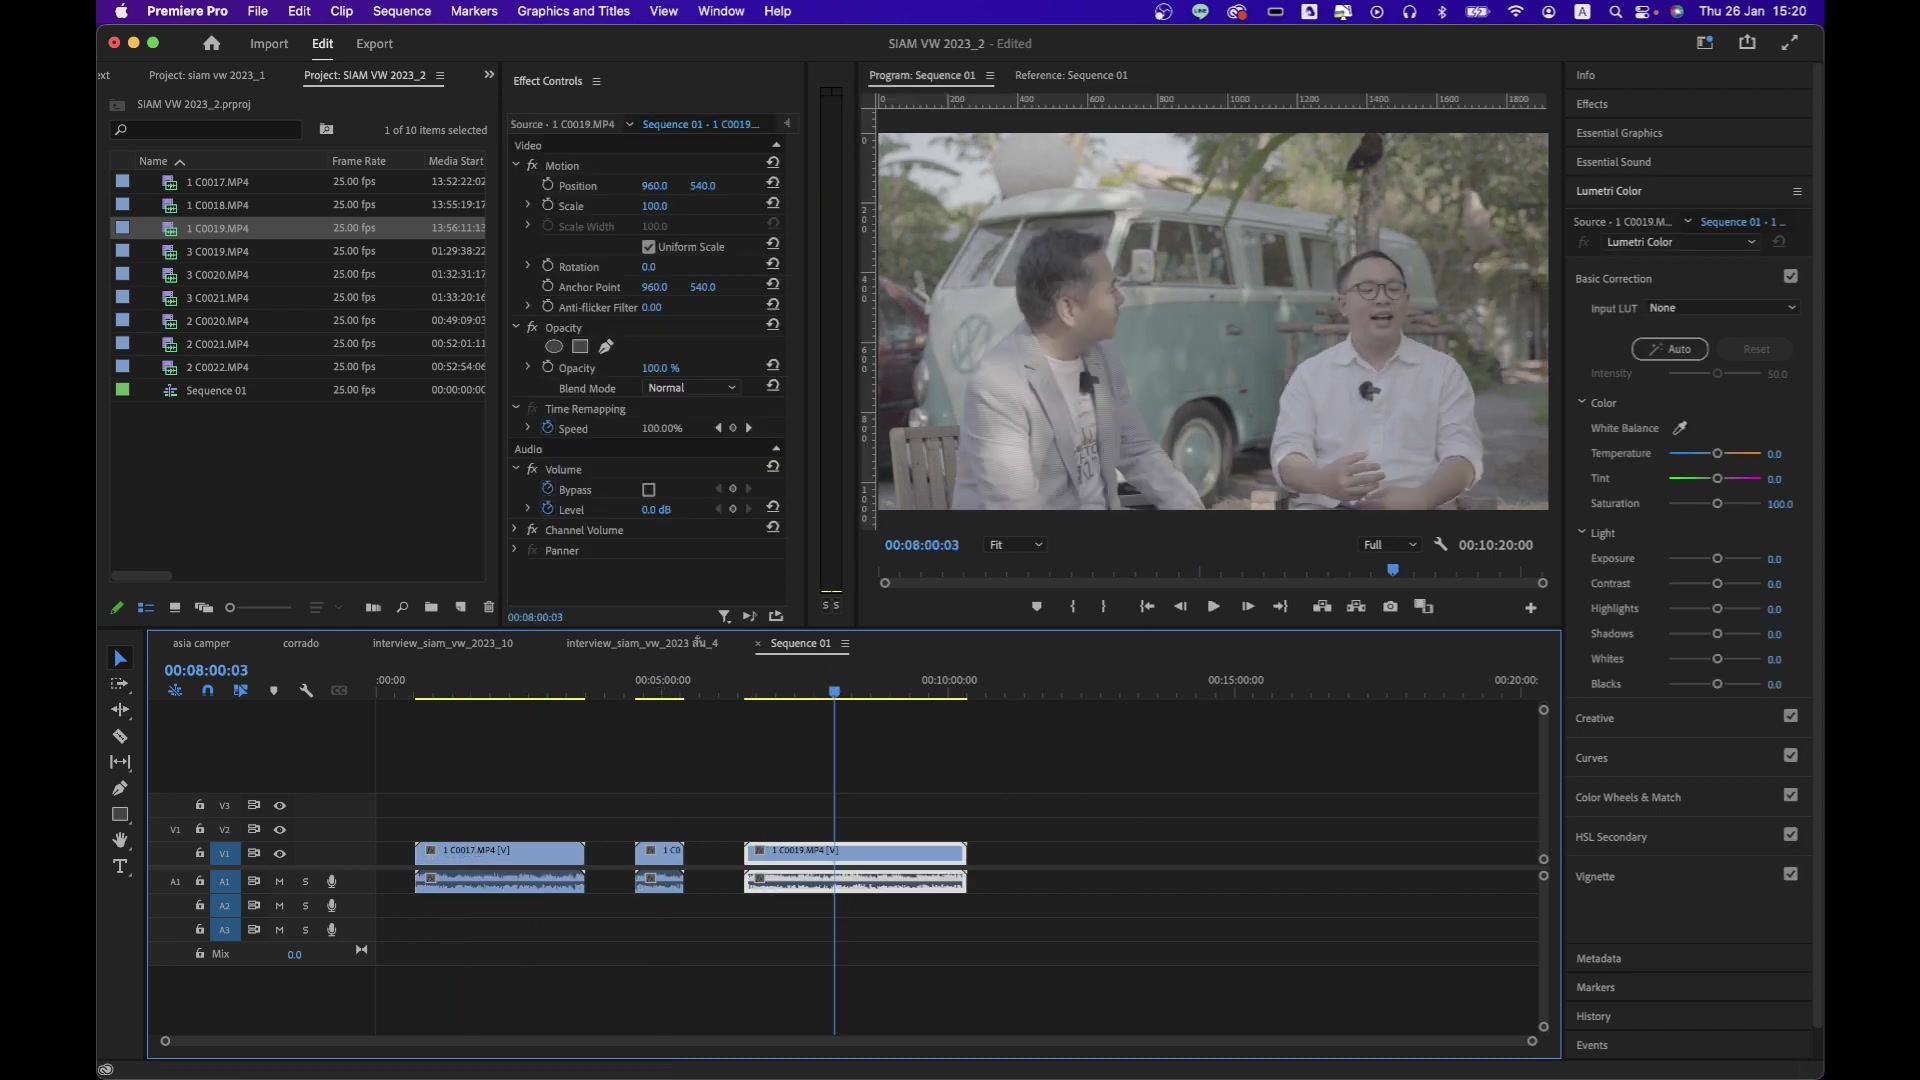Click the trash Clear icon in Project panel
This screenshot has width=1920, height=1080.
click(488, 607)
